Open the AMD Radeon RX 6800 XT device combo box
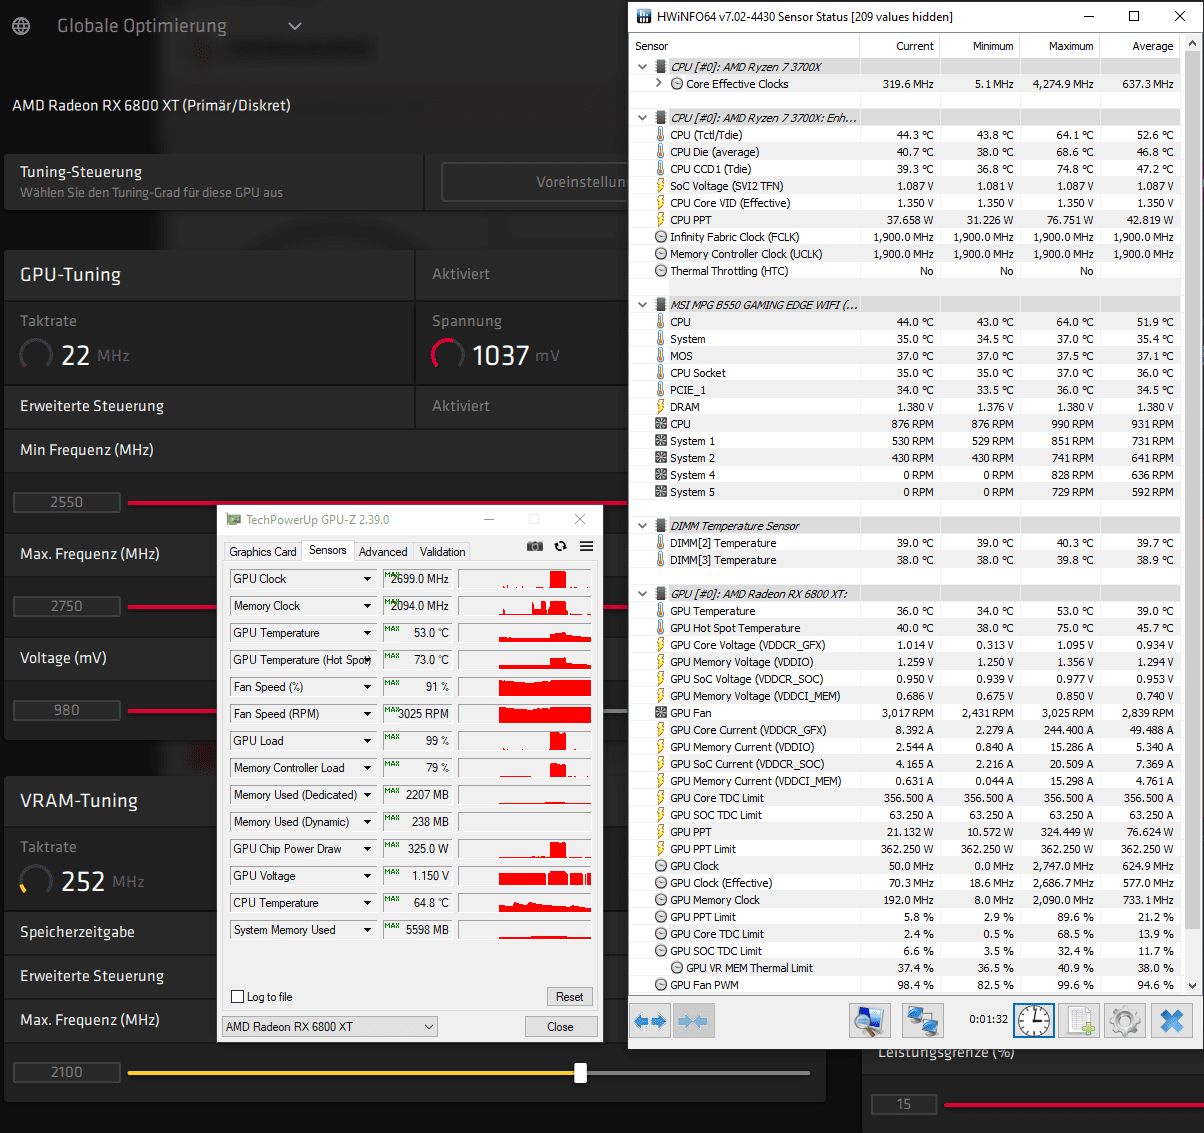 pos(330,1027)
